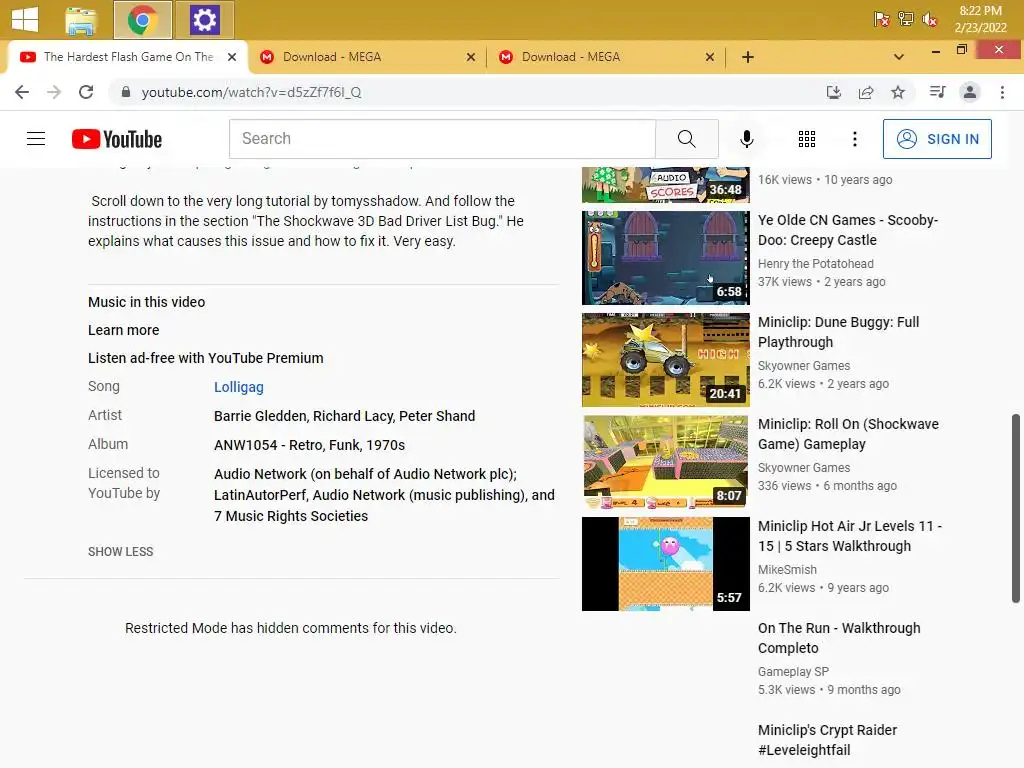Open File Explorer from the taskbar

(81, 20)
